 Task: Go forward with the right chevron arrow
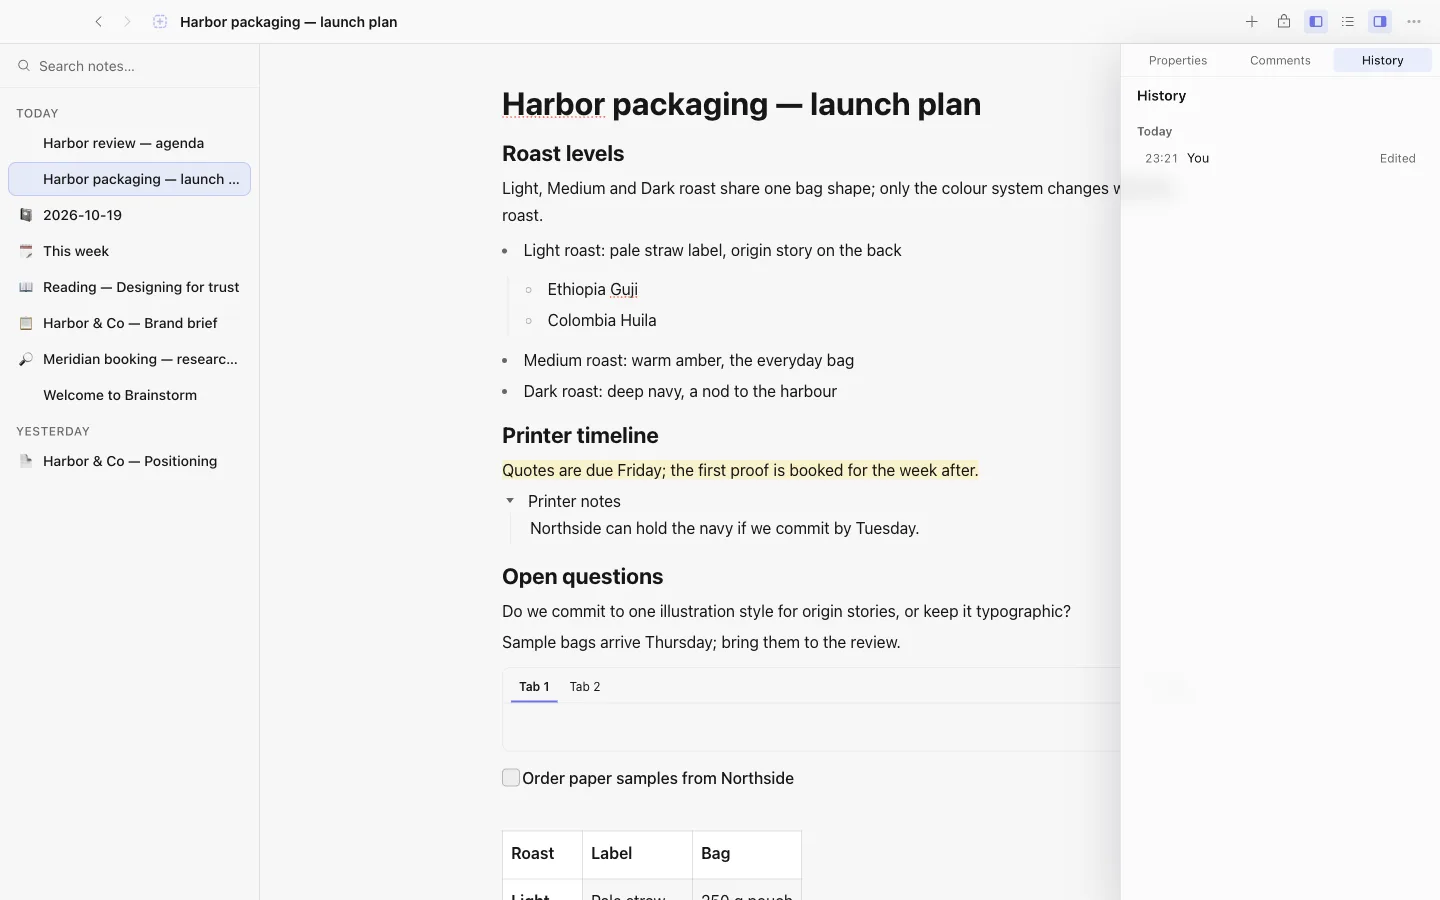point(127,22)
